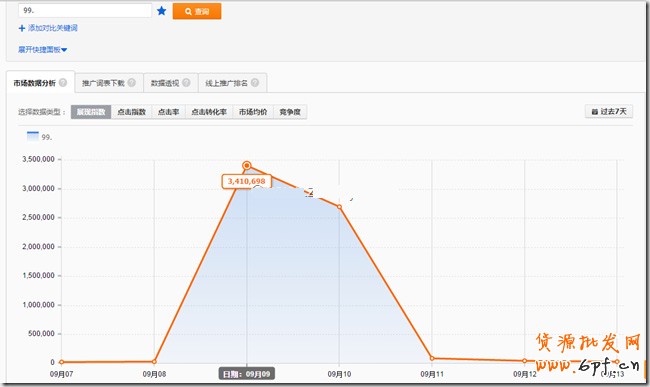Select the 点击率 data type
The width and height of the screenshot is (650, 387).
click(168, 112)
